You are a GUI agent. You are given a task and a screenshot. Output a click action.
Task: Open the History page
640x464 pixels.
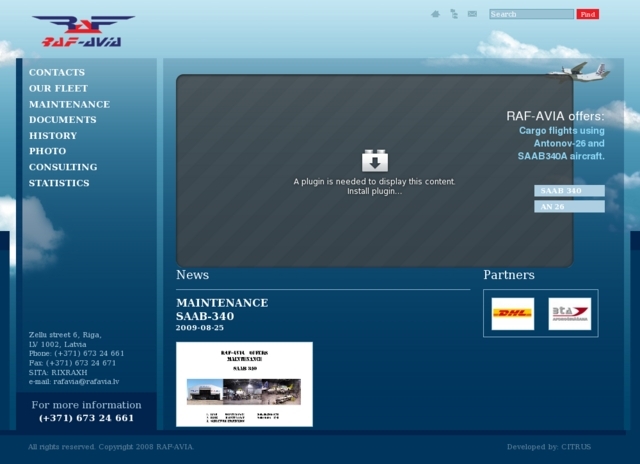click(53, 136)
